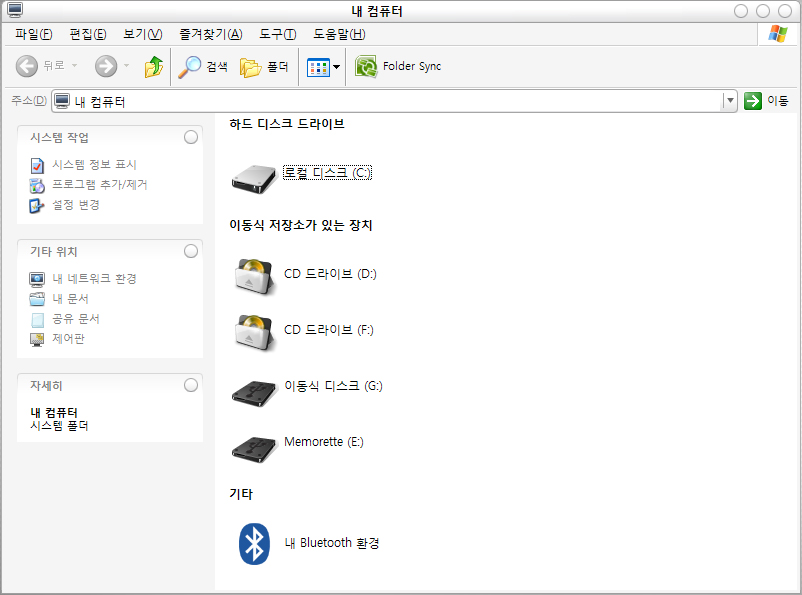
Task: Click the CD 드라이브 (D:) label
Action: [330, 274]
